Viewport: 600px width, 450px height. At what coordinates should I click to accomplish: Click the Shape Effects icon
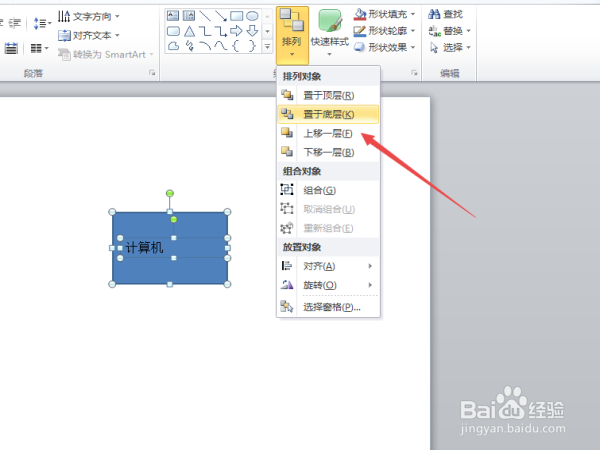360,47
